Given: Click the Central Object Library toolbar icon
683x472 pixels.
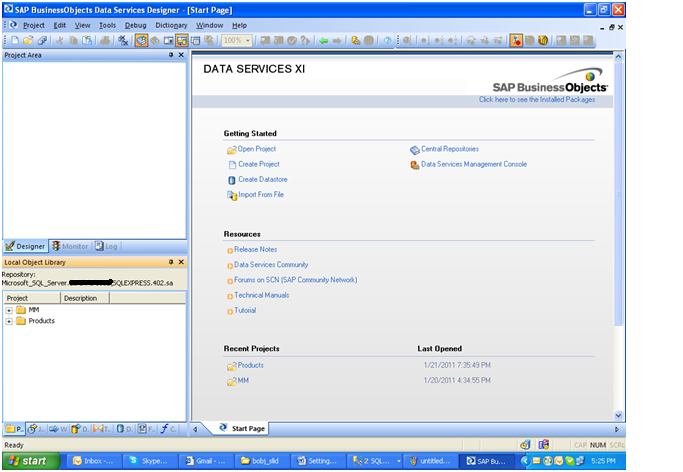Looking at the screenshot, I should (x=155, y=40).
